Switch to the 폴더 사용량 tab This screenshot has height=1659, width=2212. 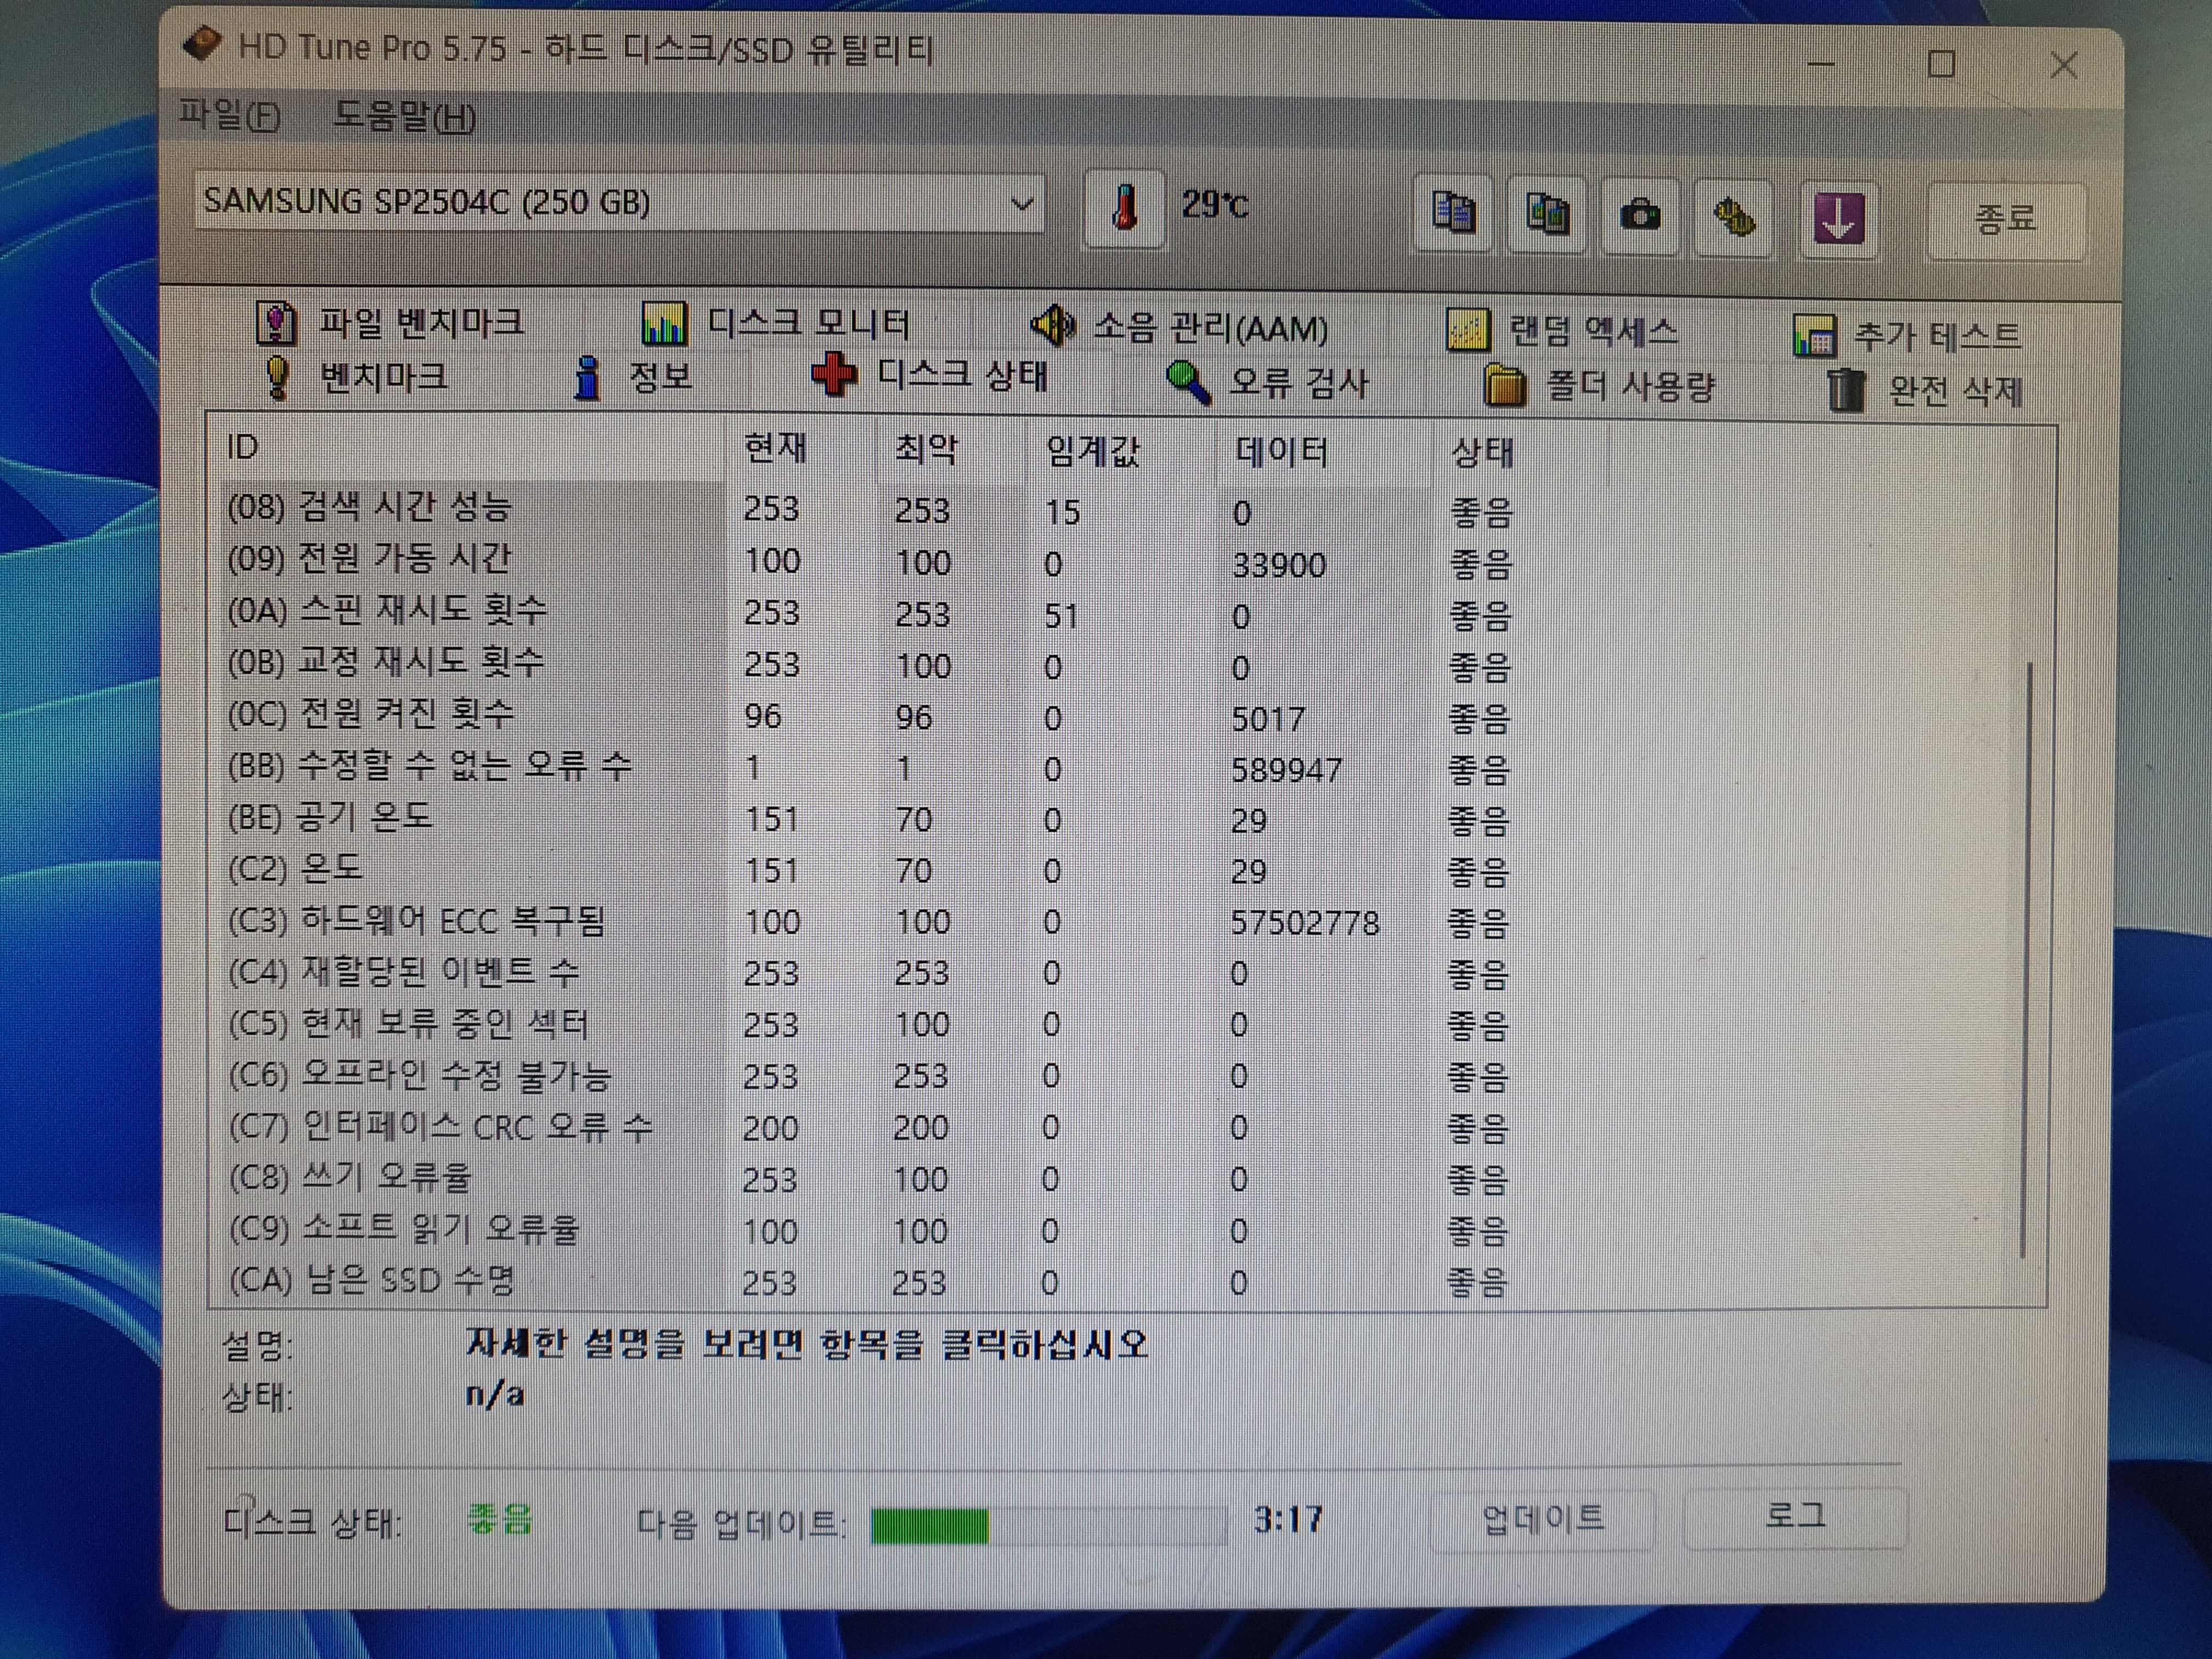(1599, 386)
